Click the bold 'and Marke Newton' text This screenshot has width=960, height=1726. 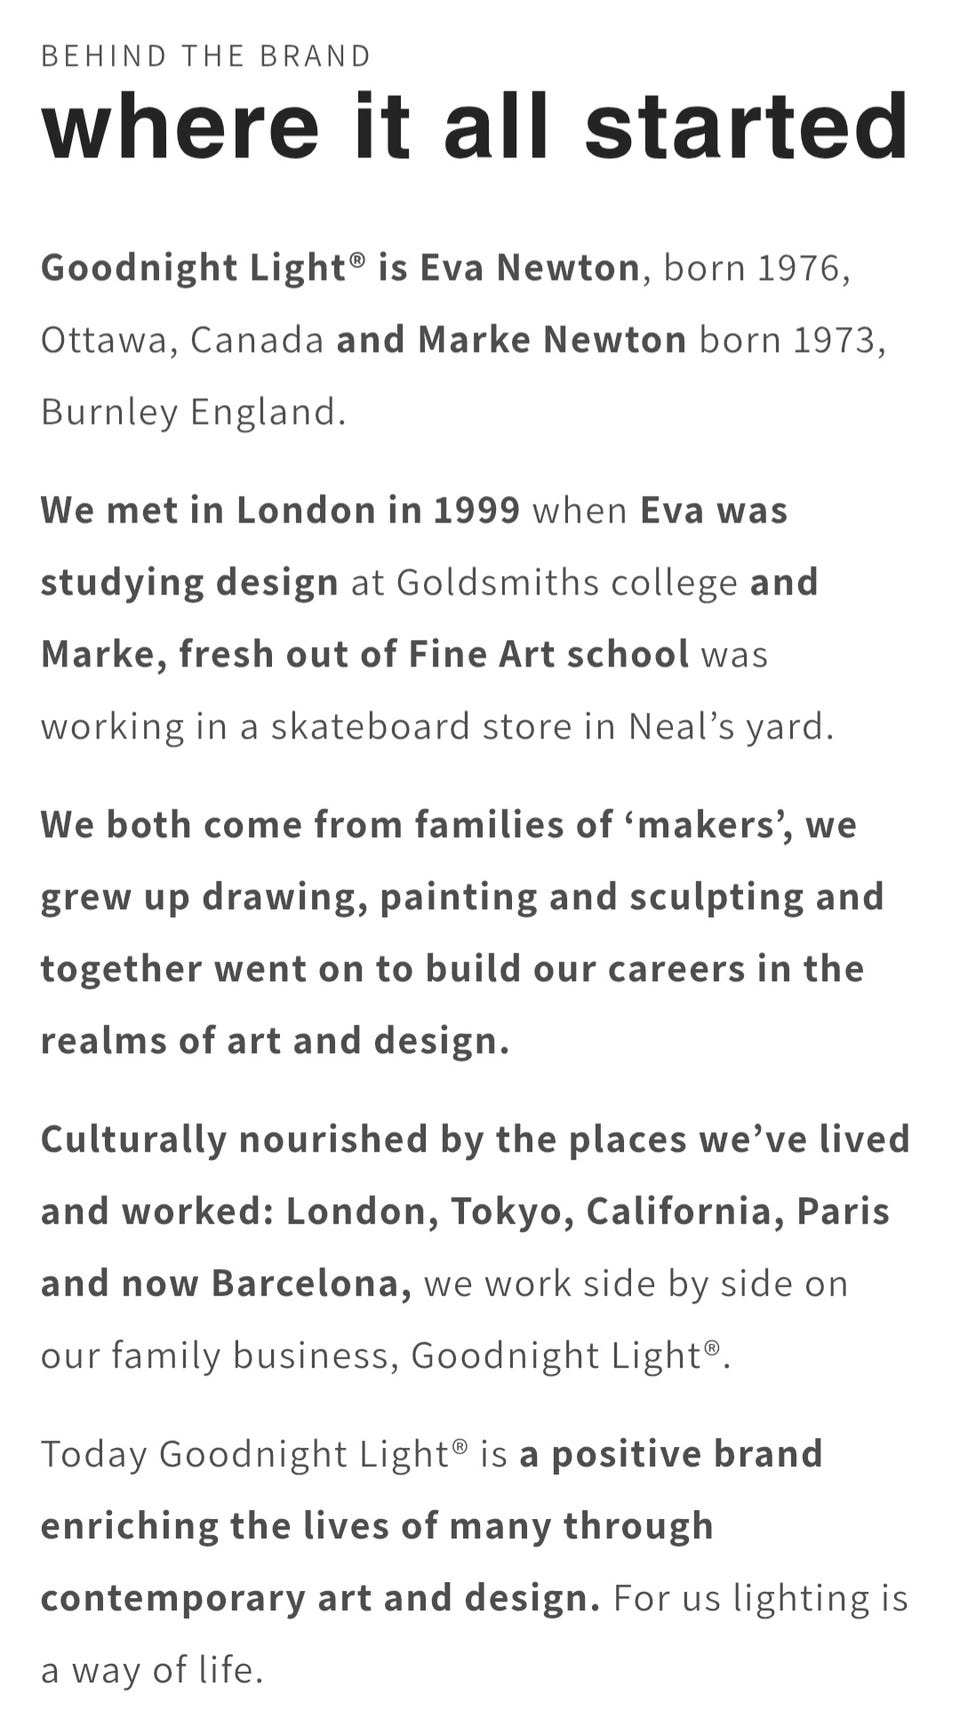(x=511, y=340)
